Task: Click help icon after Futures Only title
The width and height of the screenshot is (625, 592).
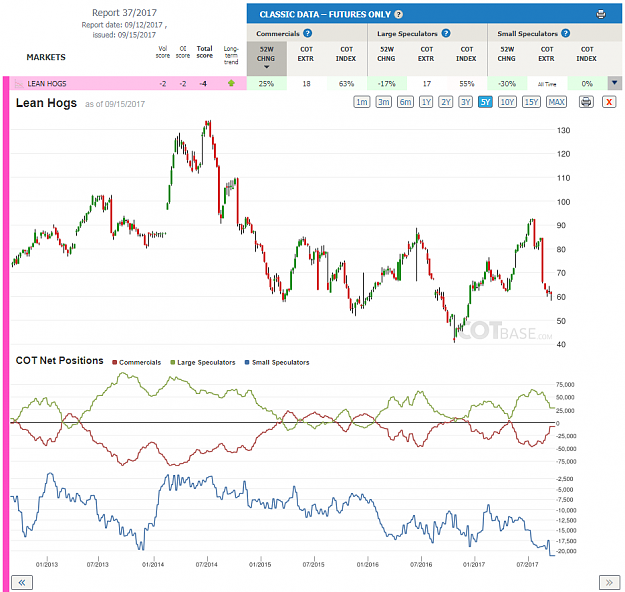Action: [x=398, y=14]
